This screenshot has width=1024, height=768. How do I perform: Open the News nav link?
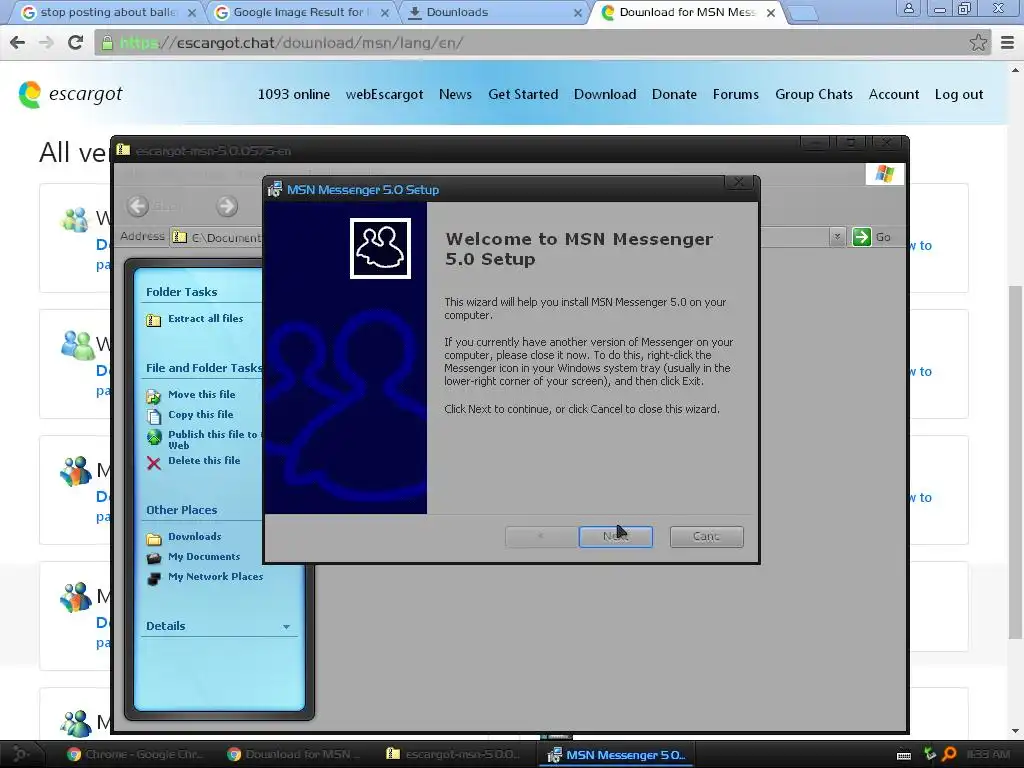point(455,95)
